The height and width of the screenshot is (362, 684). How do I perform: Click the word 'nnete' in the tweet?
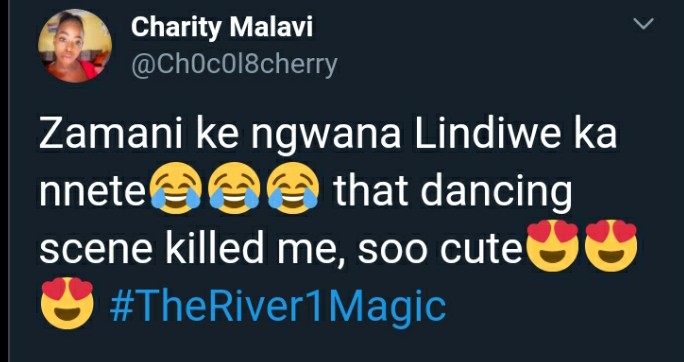pos(94,192)
